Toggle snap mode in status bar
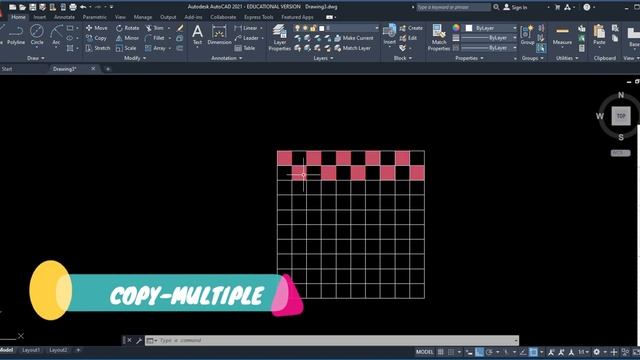 pyautogui.click(x=451, y=352)
